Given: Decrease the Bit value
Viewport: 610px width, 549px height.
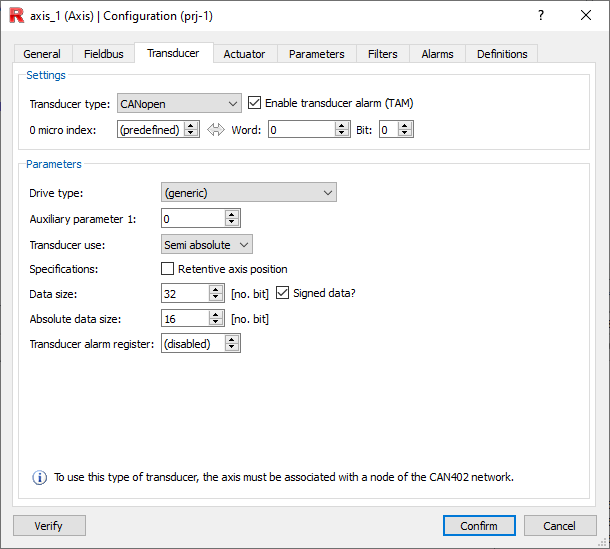Looking at the screenshot, I should (405, 133).
